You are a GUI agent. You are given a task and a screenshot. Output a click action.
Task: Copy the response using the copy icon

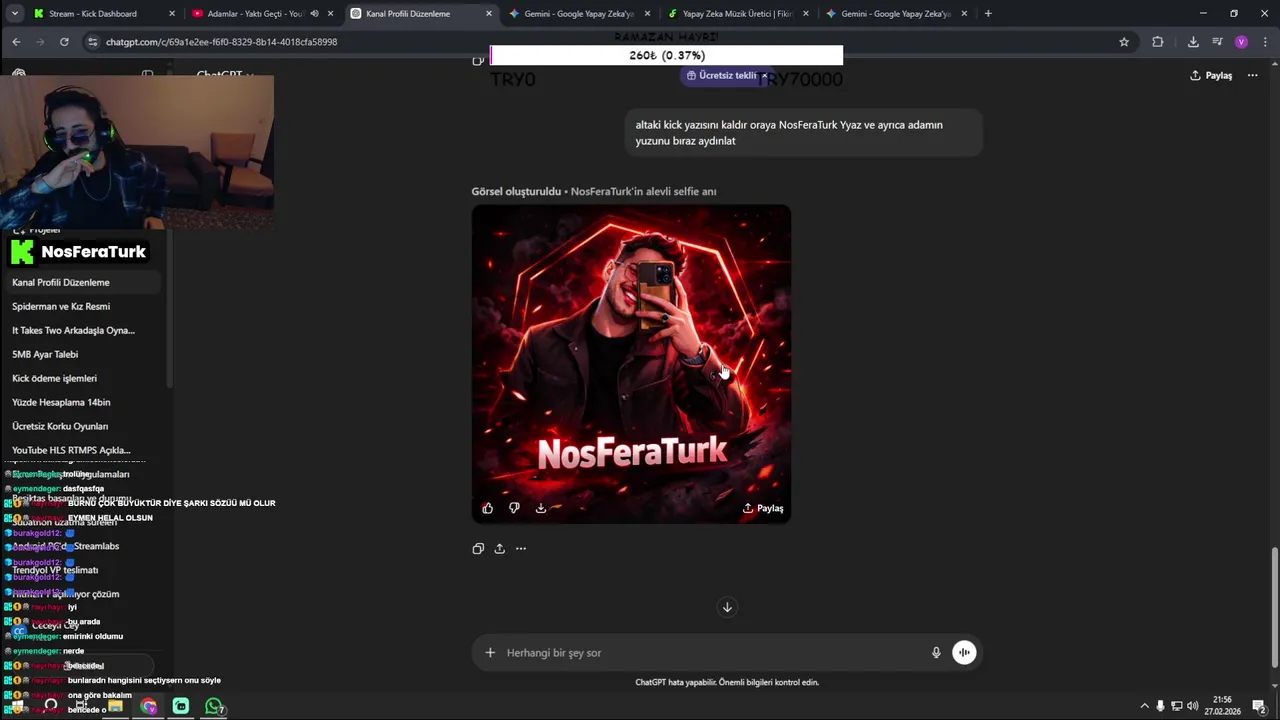pyautogui.click(x=478, y=548)
